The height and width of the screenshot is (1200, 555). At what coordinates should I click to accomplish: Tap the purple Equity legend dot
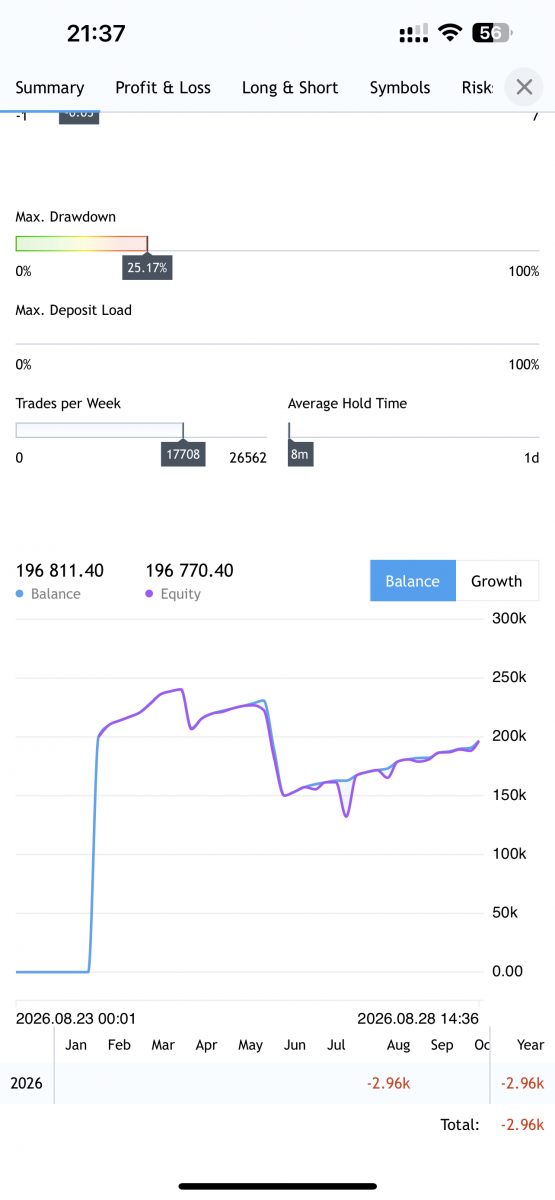150,594
